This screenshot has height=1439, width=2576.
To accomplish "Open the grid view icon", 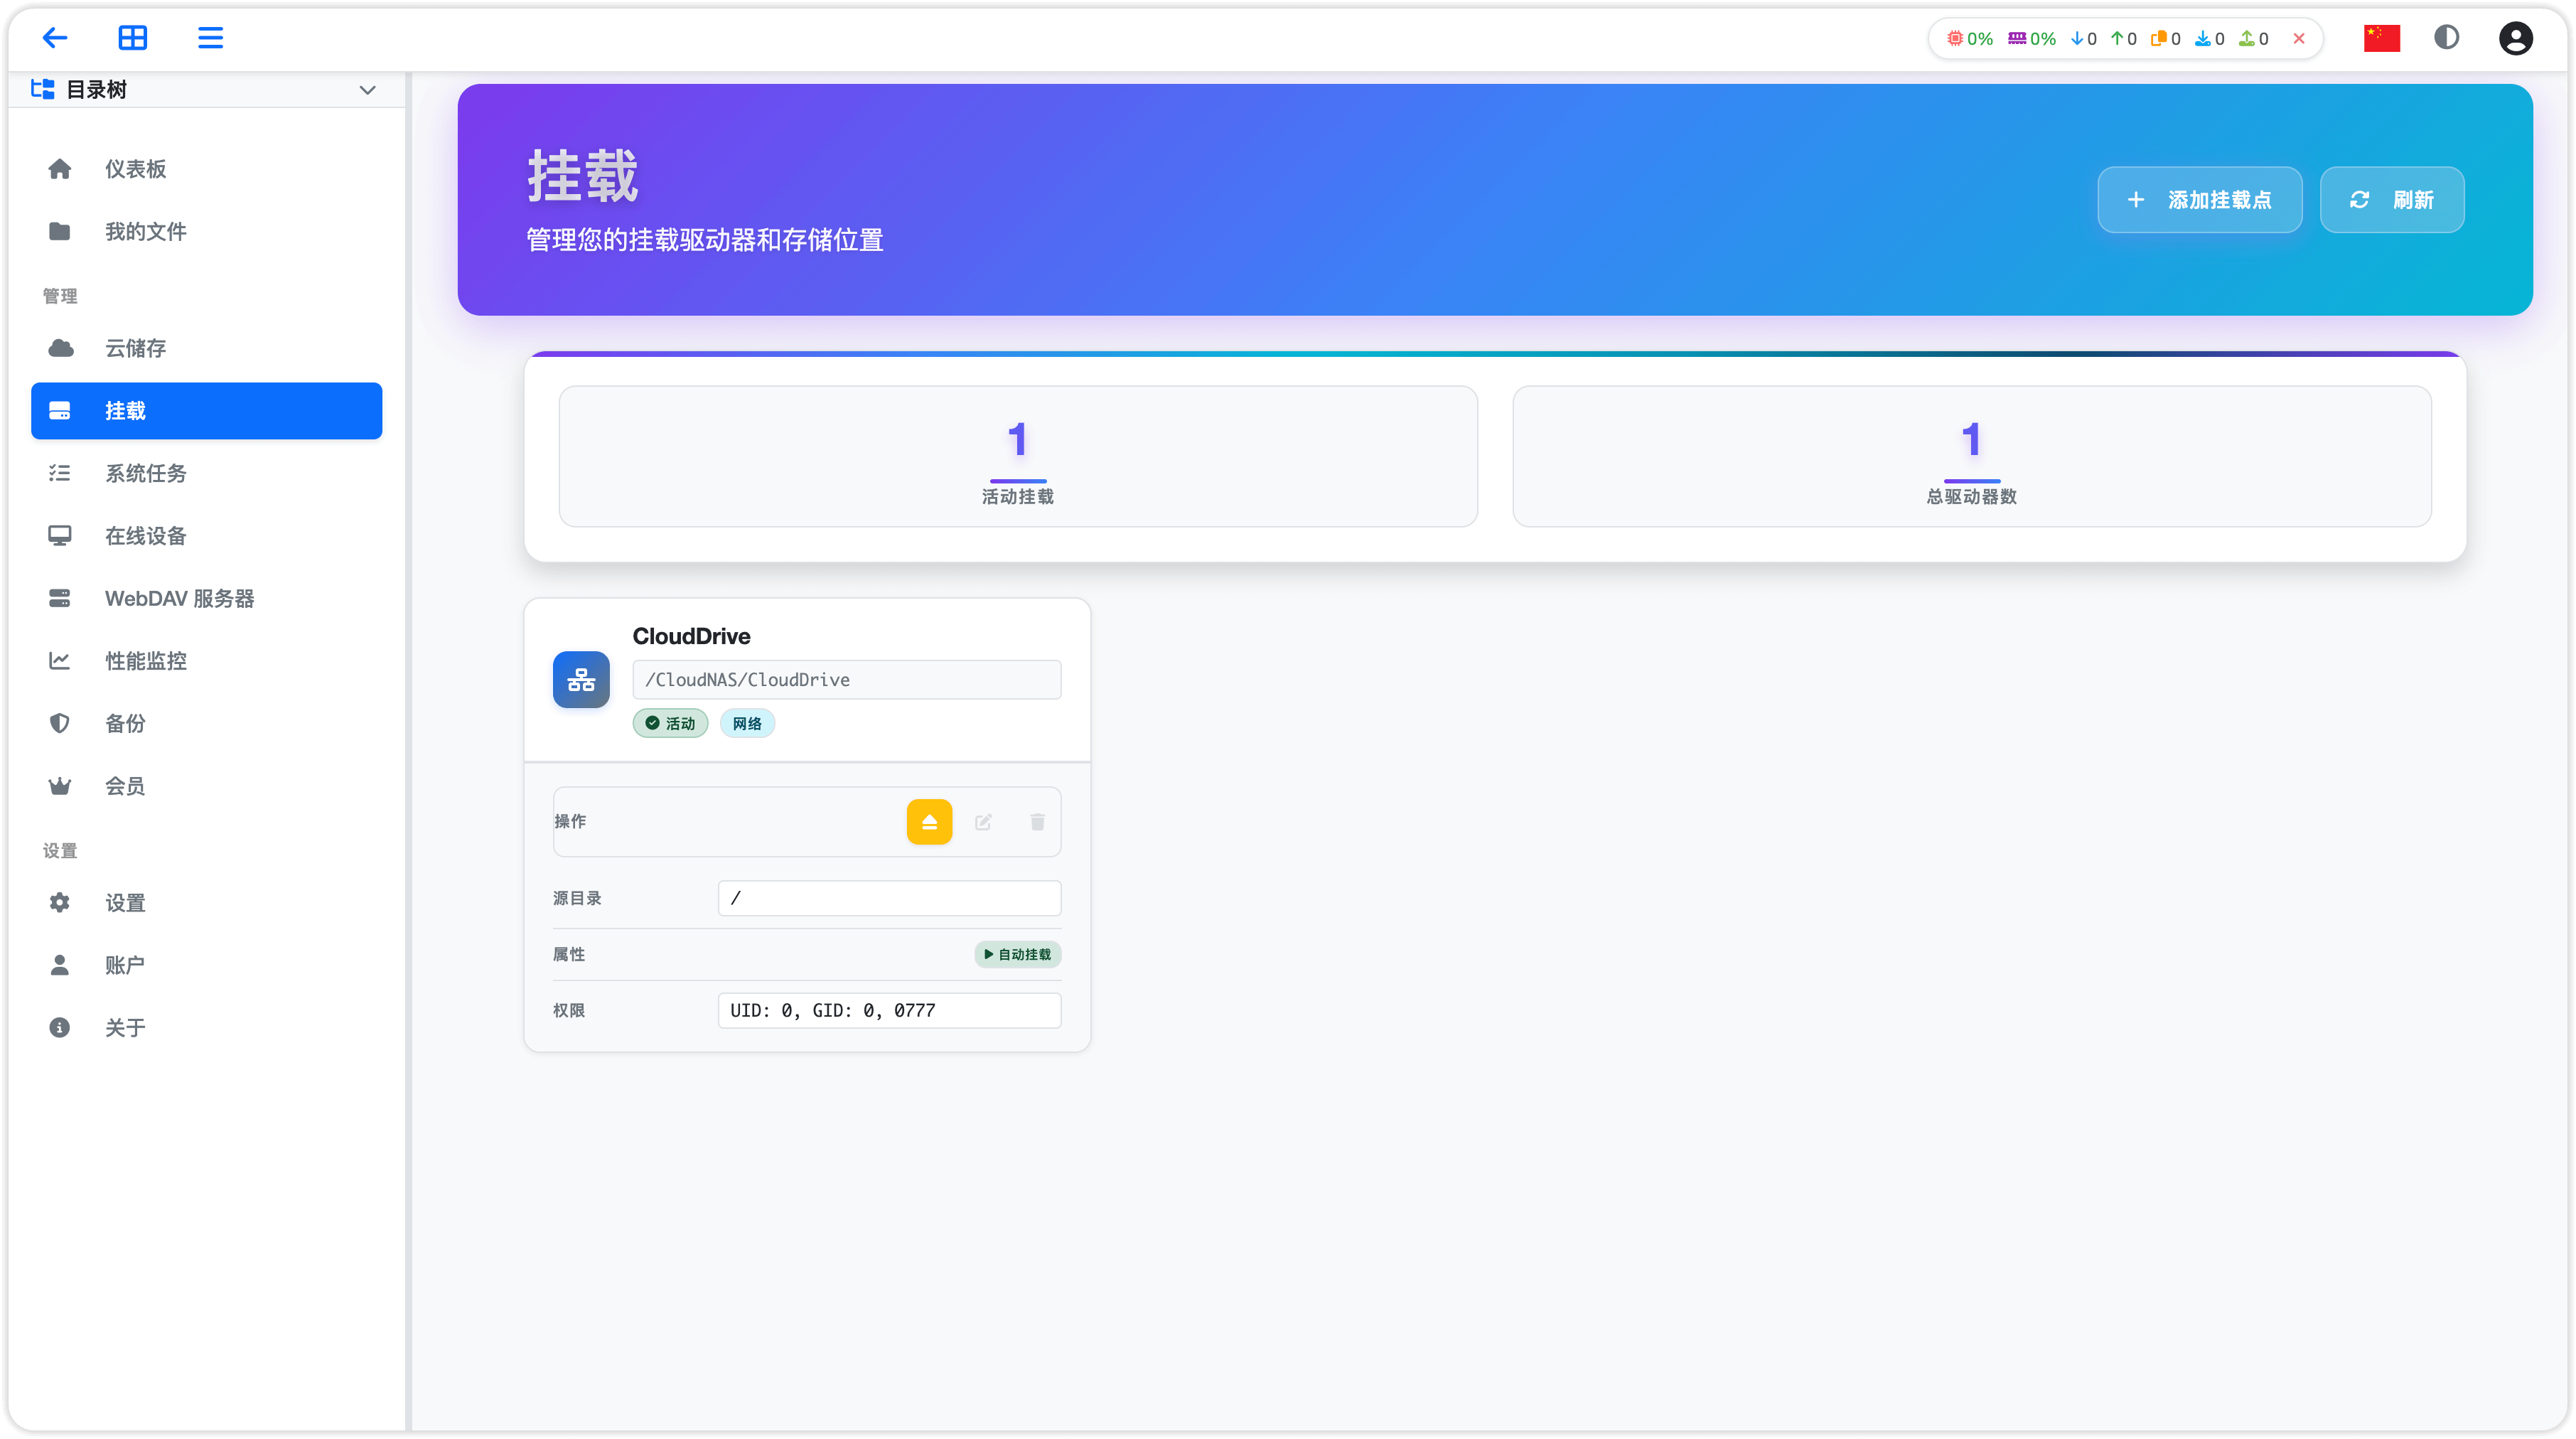I will pyautogui.click(x=132, y=38).
